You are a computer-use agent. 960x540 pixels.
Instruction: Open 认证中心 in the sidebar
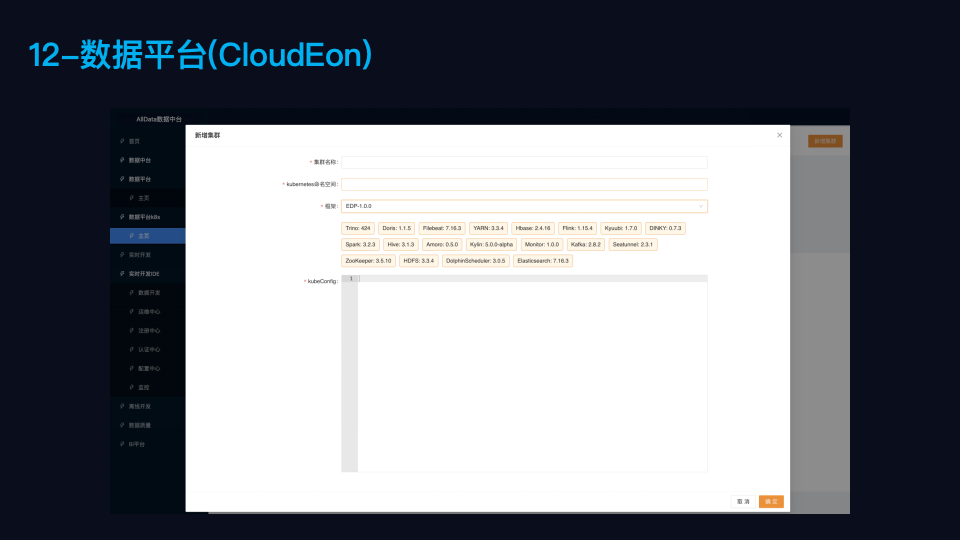click(148, 350)
